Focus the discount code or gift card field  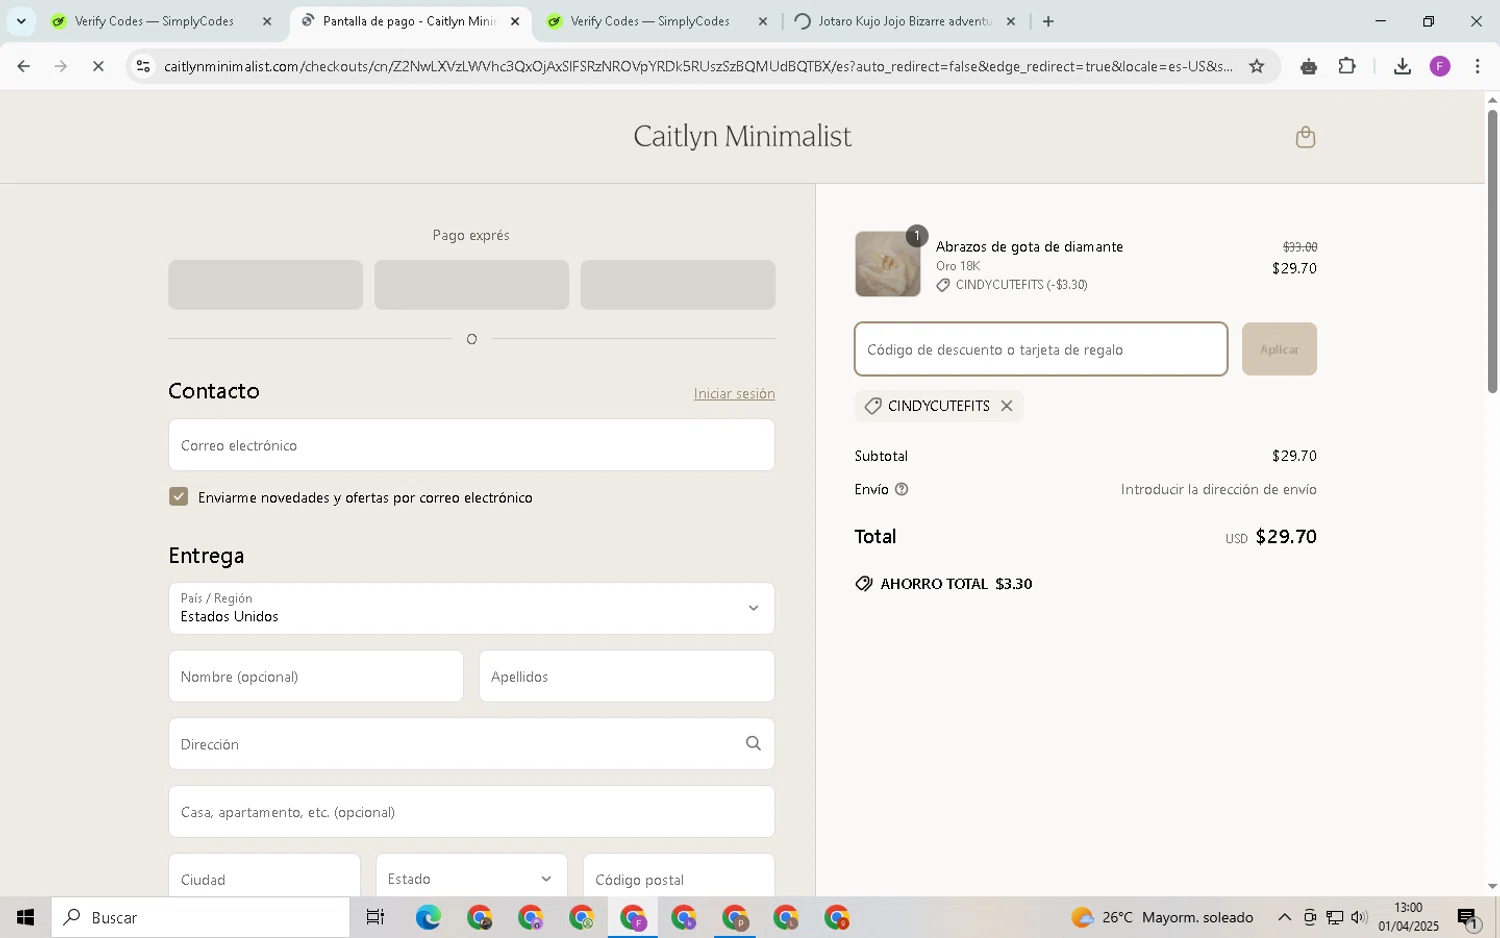[x=1041, y=349]
